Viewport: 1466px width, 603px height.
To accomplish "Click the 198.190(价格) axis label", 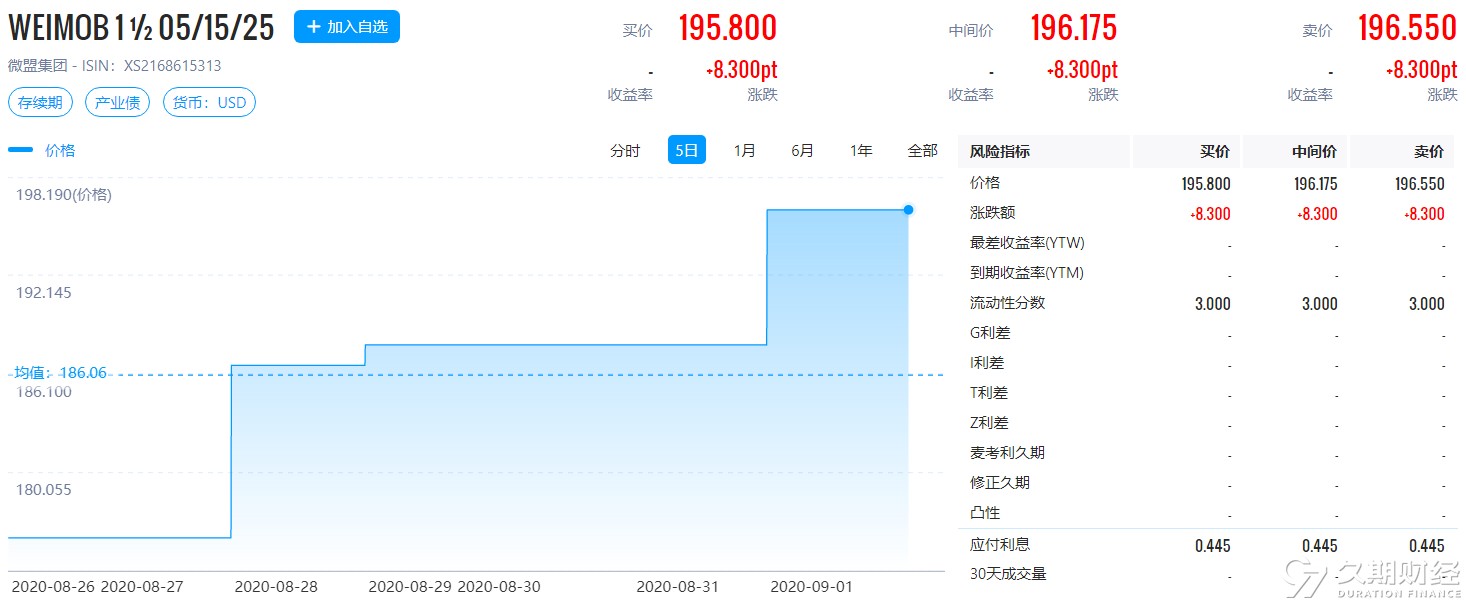I will pyautogui.click(x=64, y=195).
